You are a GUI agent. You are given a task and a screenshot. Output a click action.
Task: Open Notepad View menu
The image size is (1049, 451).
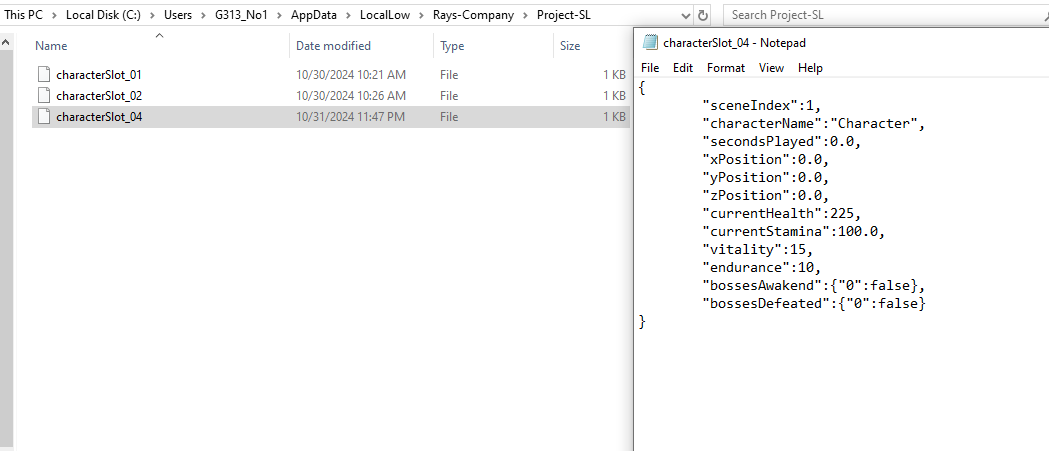(771, 68)
